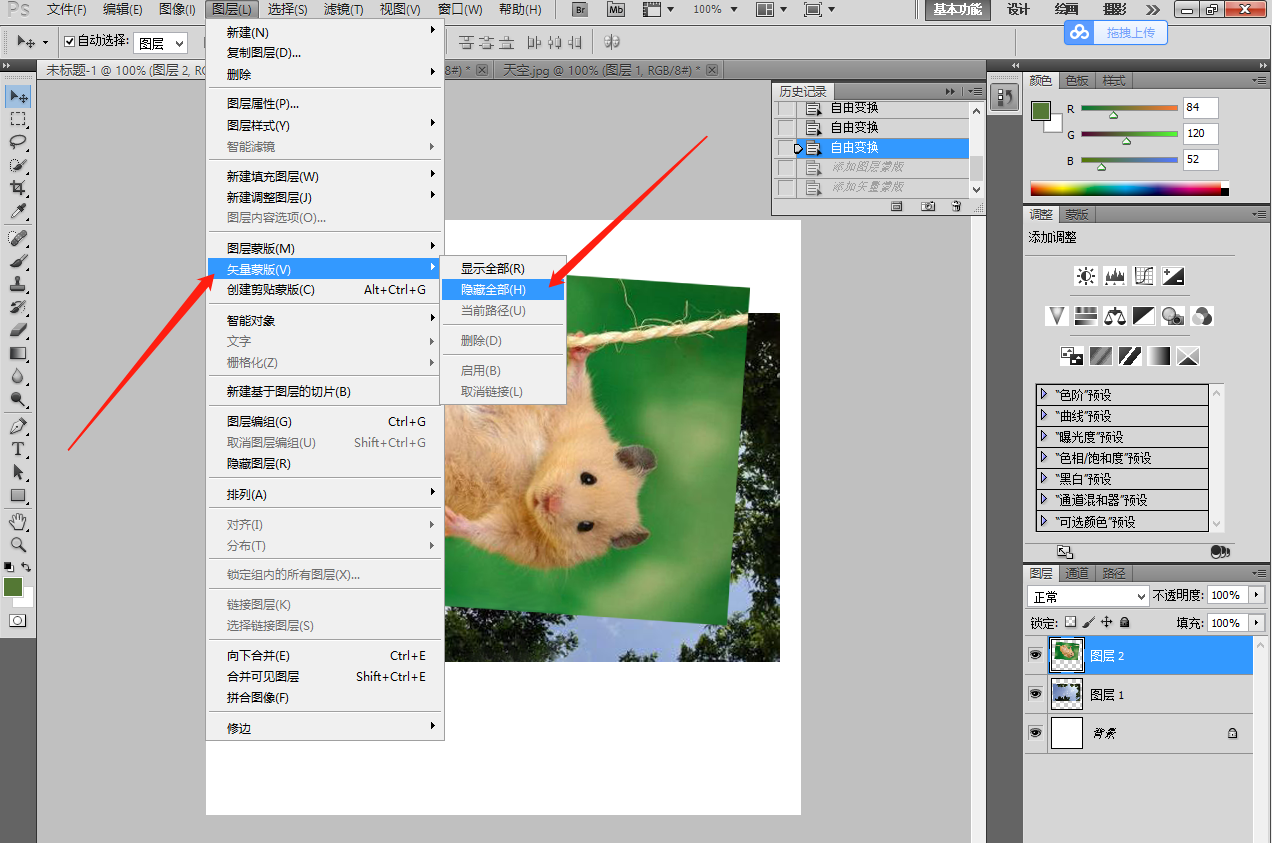
Task: Select the Crop tool
Action: [18, 188]
